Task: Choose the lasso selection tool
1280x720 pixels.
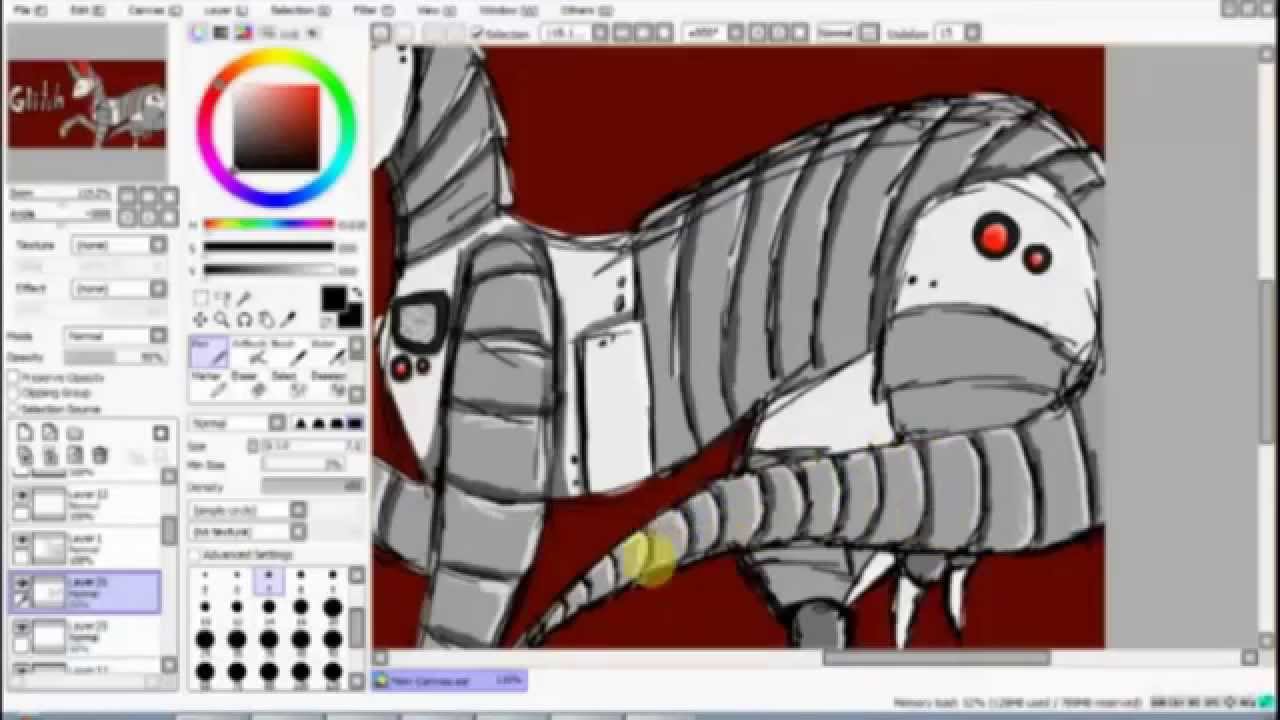Action: [222, 298]
